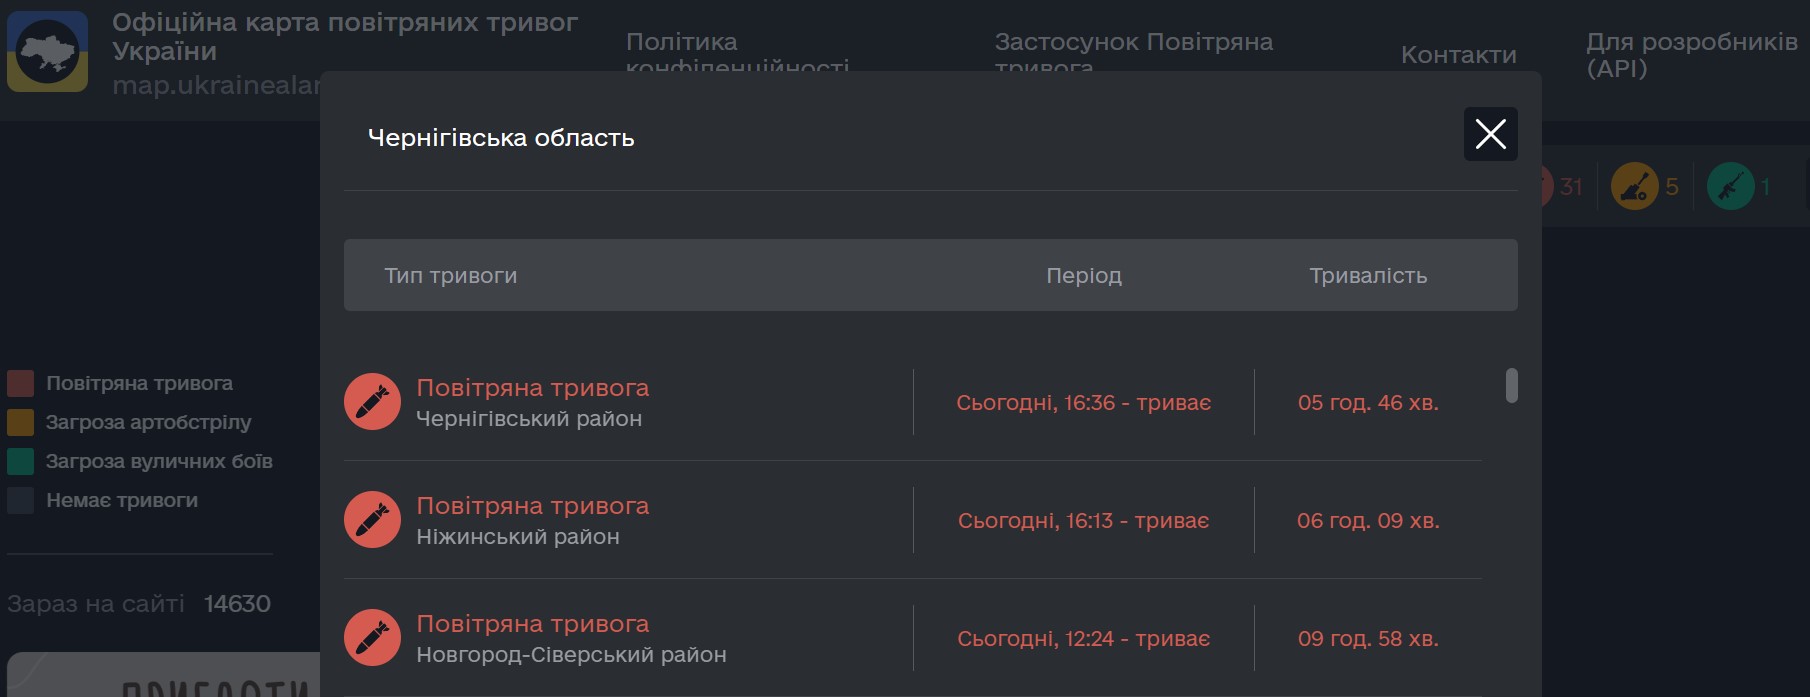Image resolution: width=1810 pixels, height=697 pixels.
Task: Click the Тривалість column header
Action: click(x=1367, y=276)
